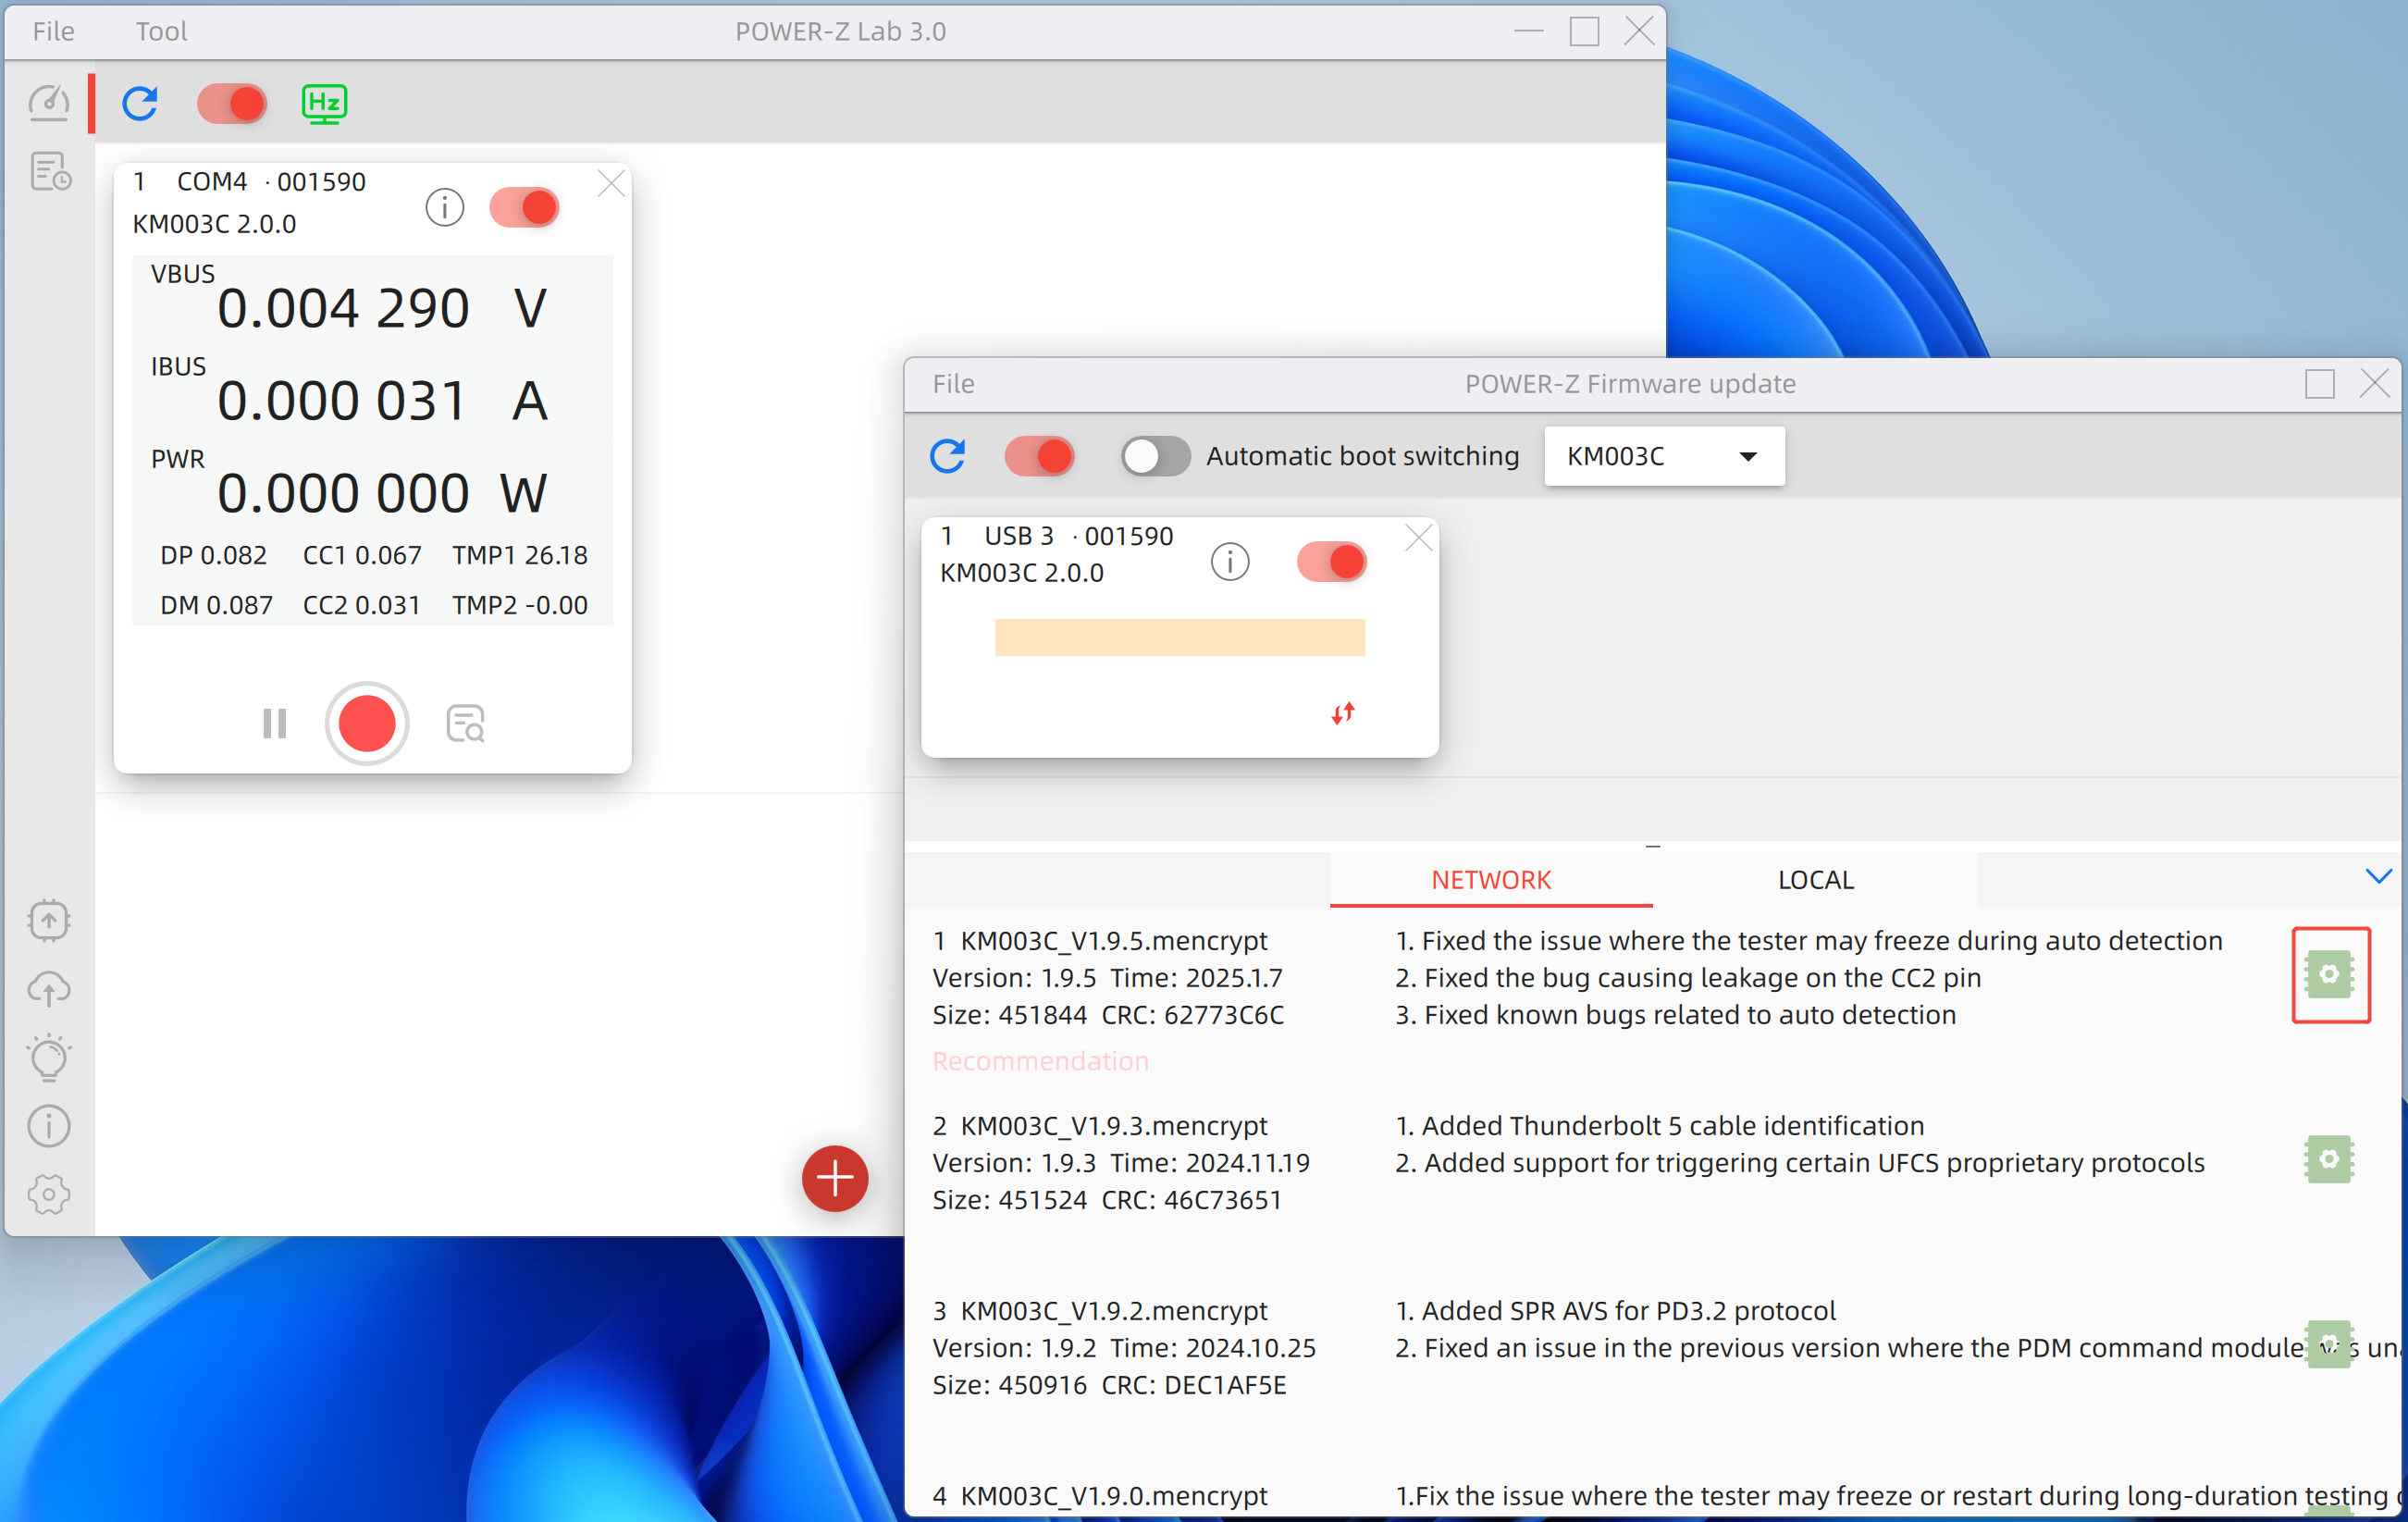2408x1522 pixels.
Task: Open the tips lightbulb icon in sidebar
Action: point(49,1058)
